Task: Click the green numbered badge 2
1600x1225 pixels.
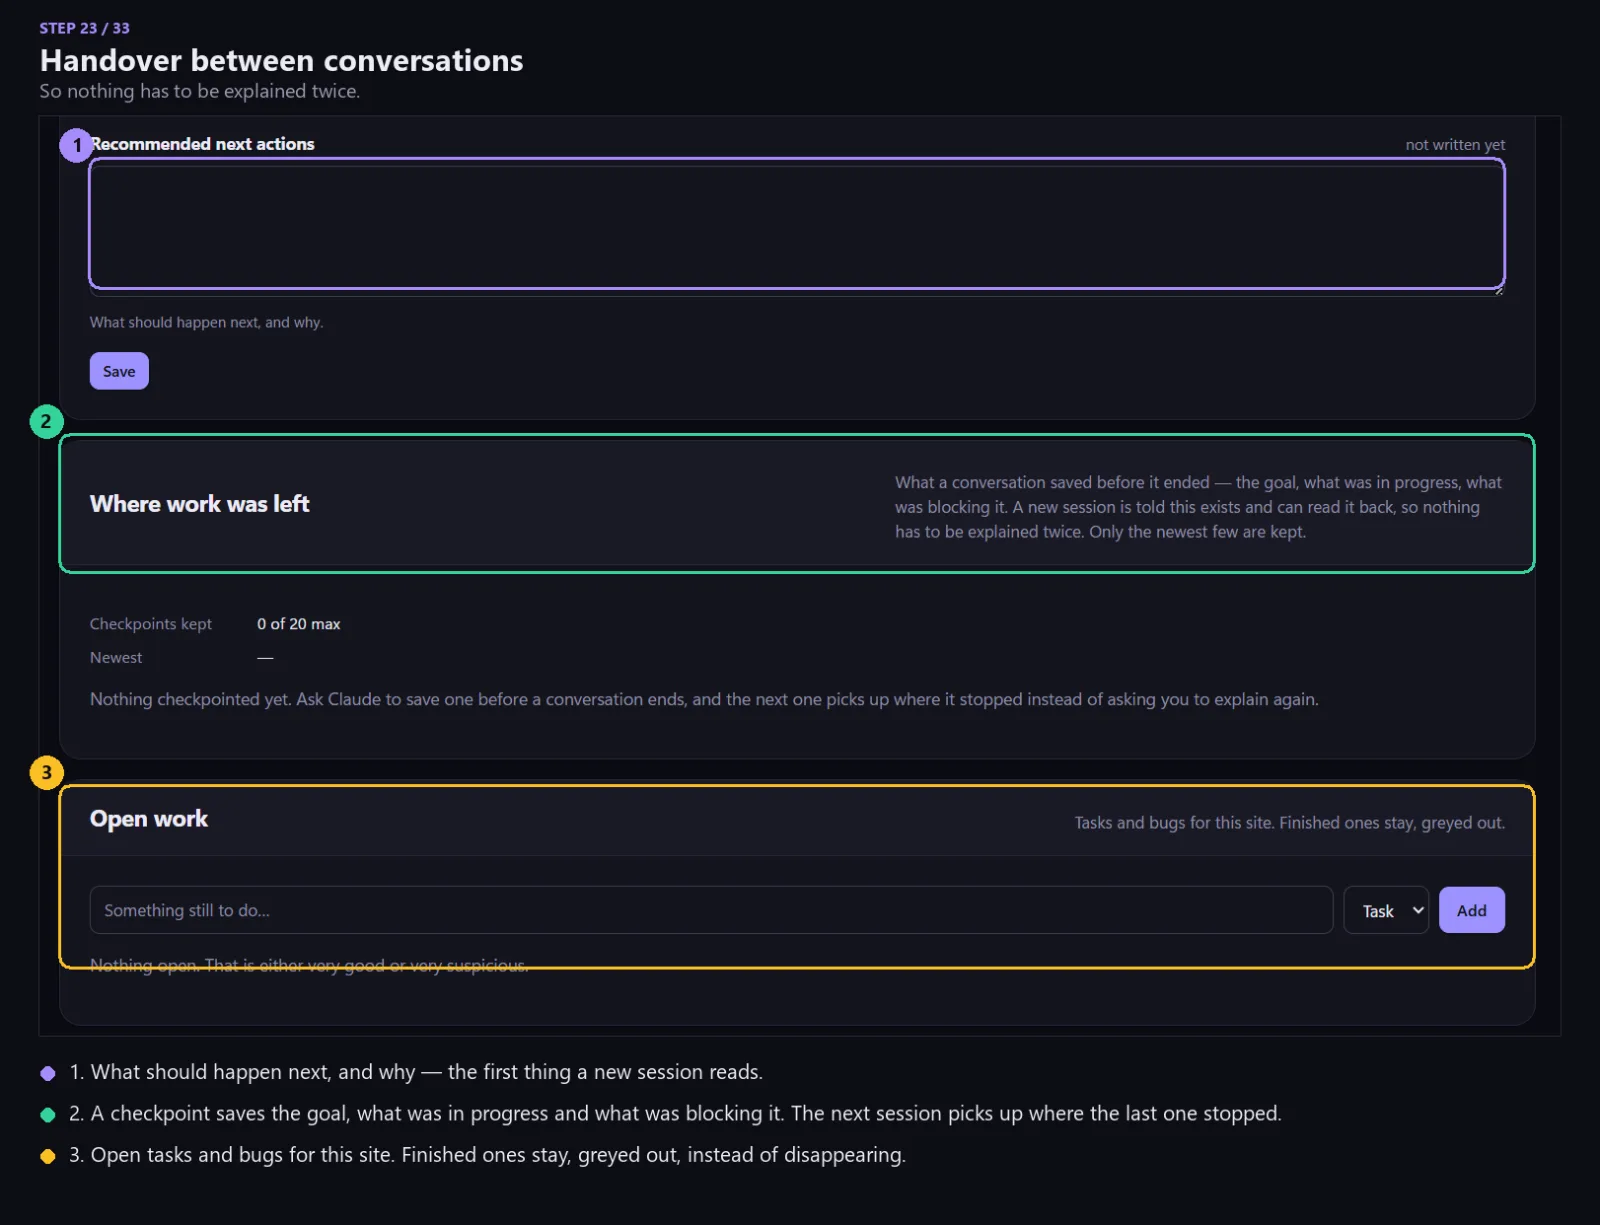Action: point(46,421)
